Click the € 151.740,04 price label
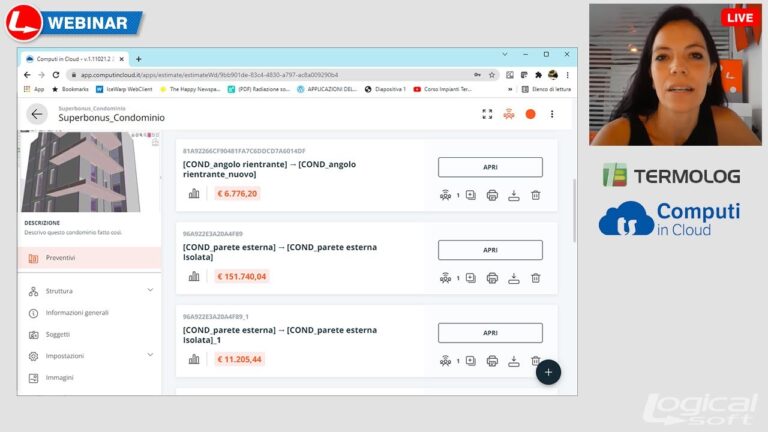This screenshot has height=432, width=768. click(x=241, y=276)
